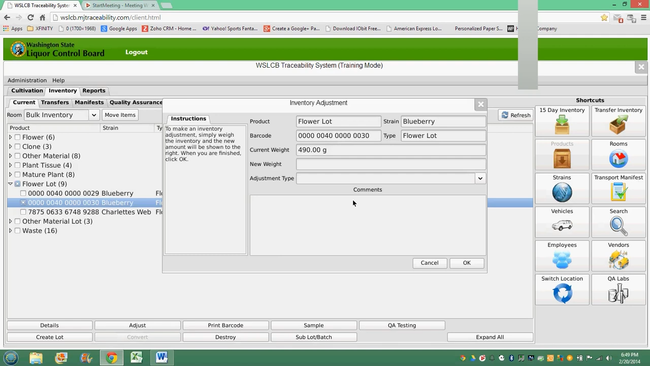Click the browser home icon
The image size is (650, 366).
tap(42, 17)
